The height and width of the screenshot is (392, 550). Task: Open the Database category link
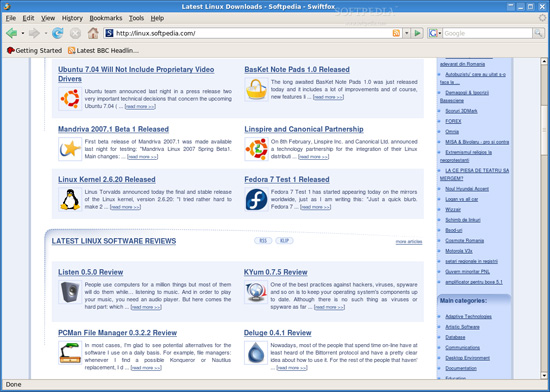click(455, 337)
